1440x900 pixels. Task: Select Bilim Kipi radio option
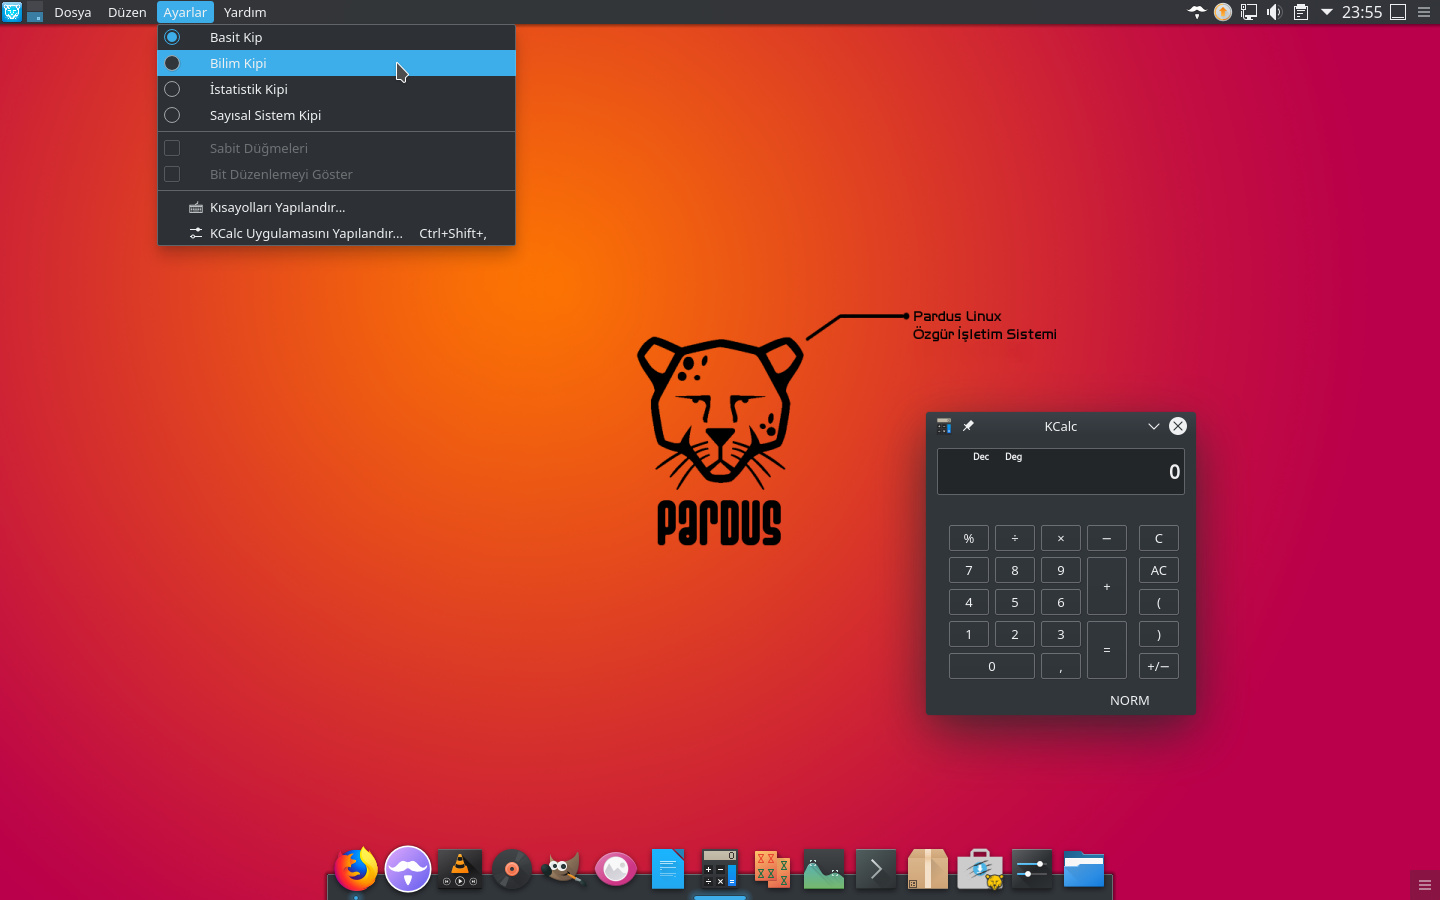click(x=238, y=63)
